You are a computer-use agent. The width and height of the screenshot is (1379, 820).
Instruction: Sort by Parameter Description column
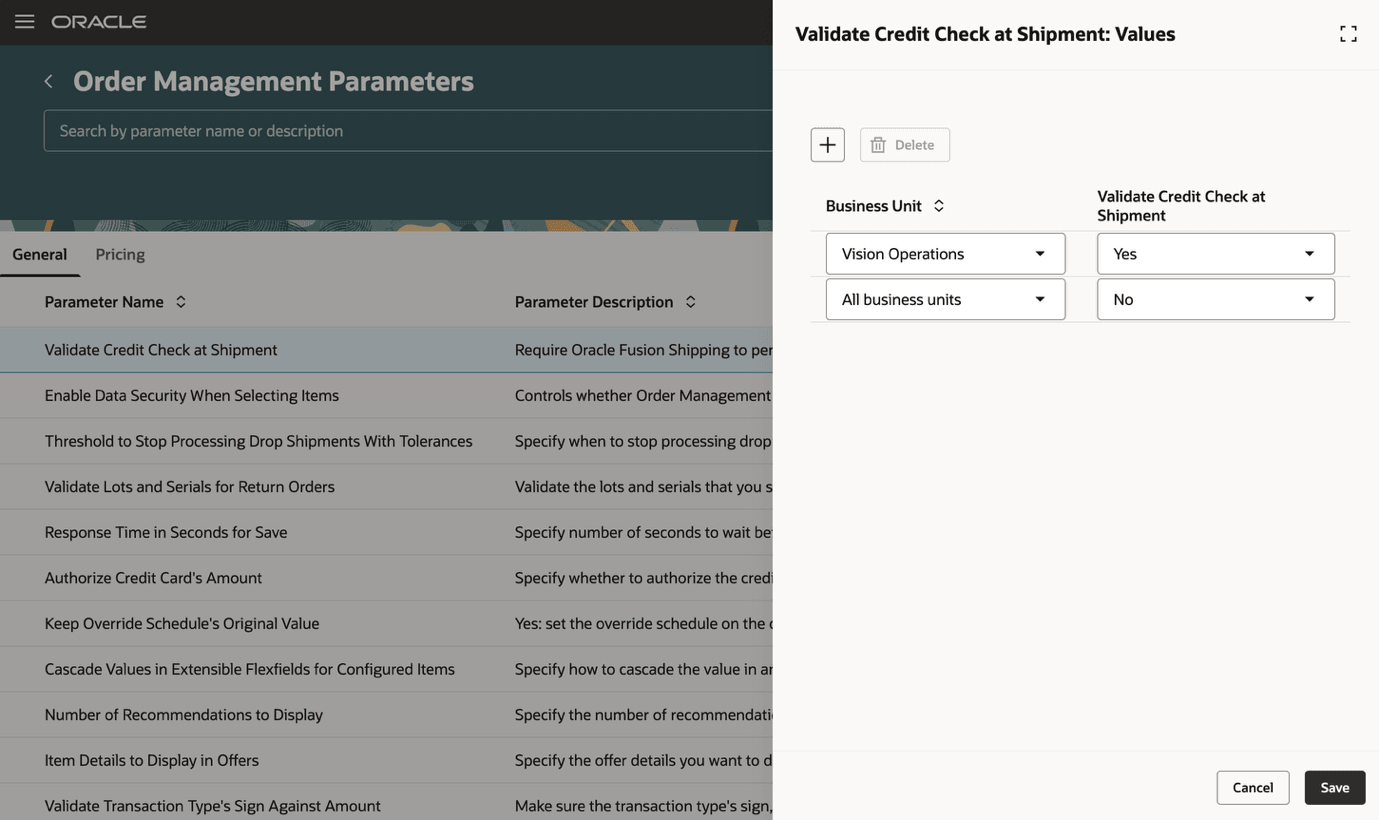click(x=690, y=302)
